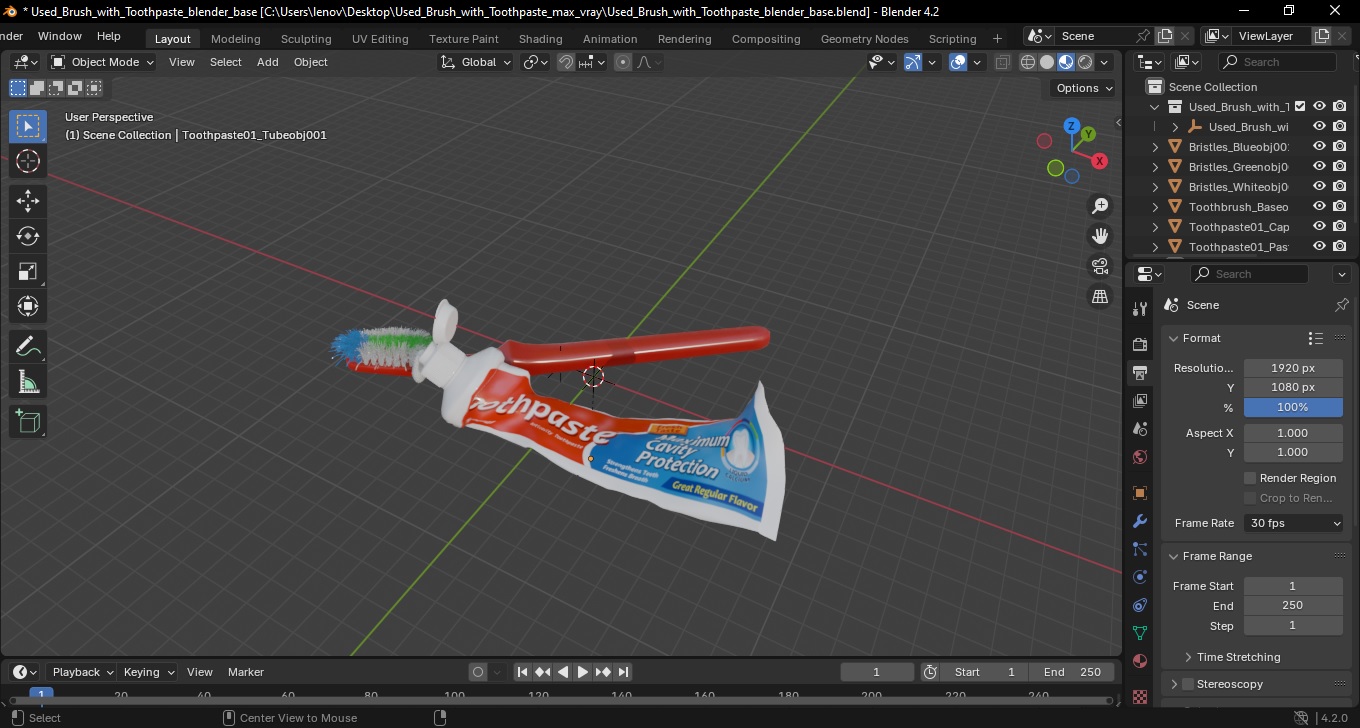Open the Playback dropdown in timeline
Viewport: 1360px width, 728px height.
(81, 672)
